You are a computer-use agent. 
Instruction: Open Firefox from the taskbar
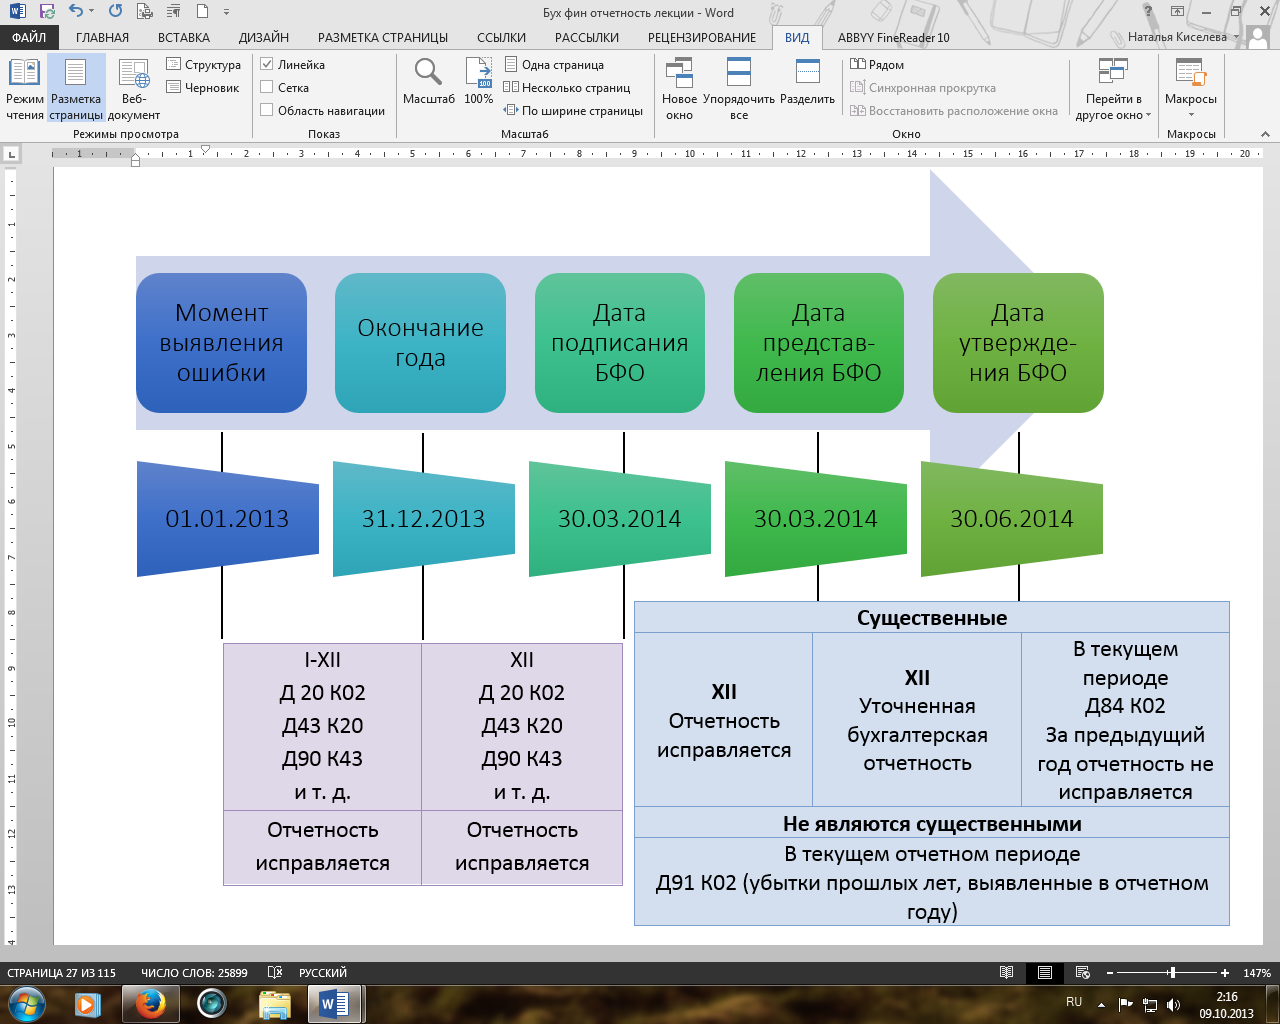point(150,1003)
